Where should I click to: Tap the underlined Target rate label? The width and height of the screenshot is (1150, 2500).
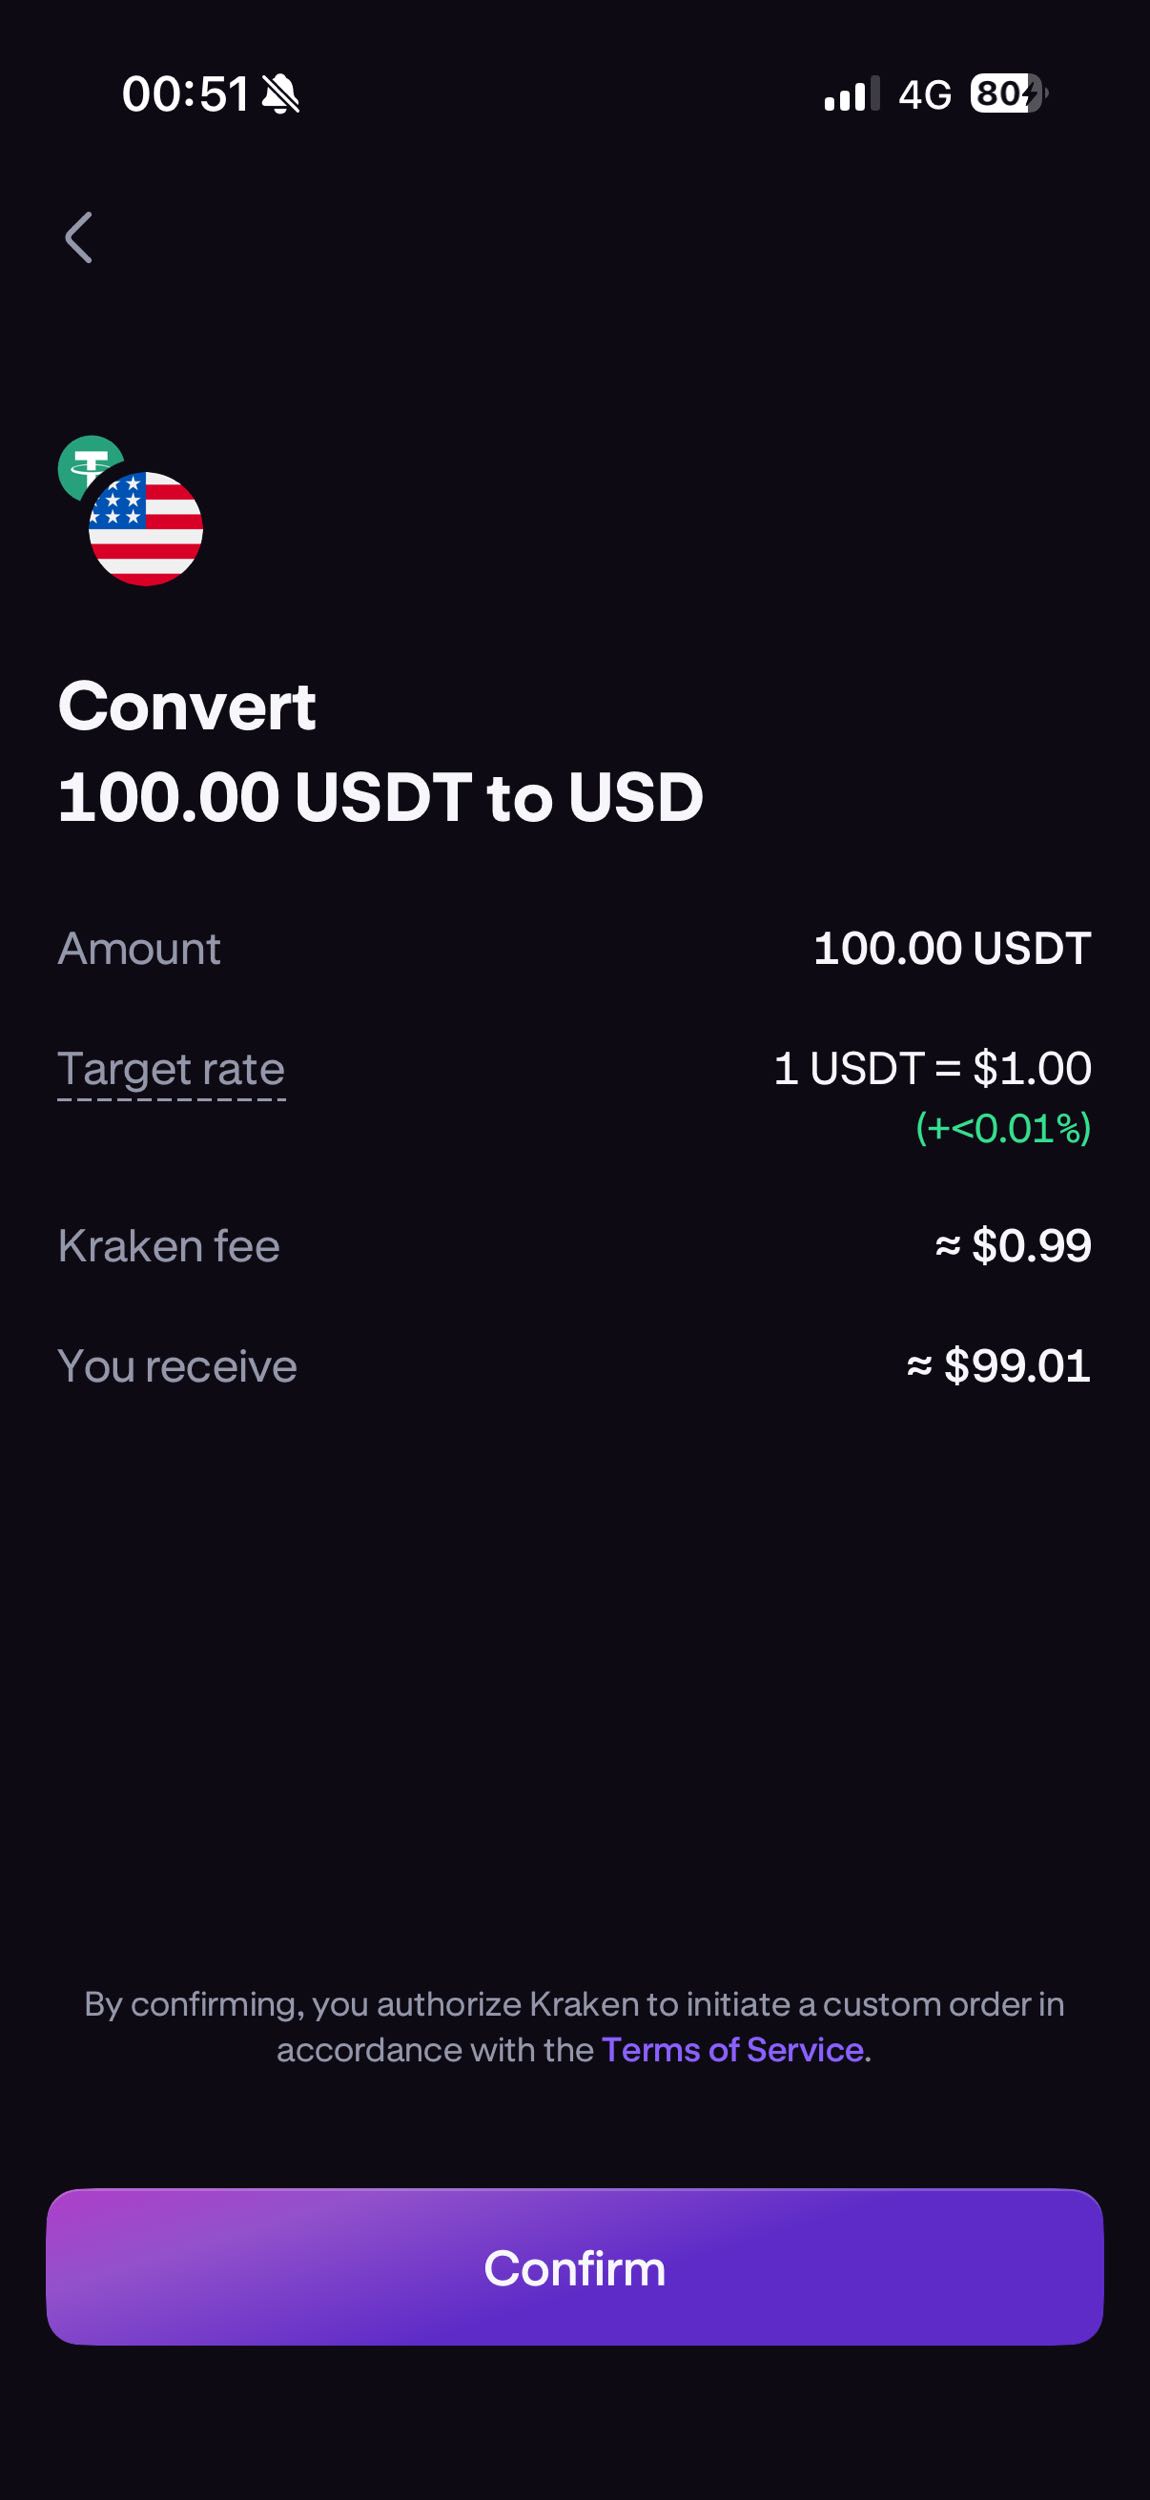[171, 1069]
